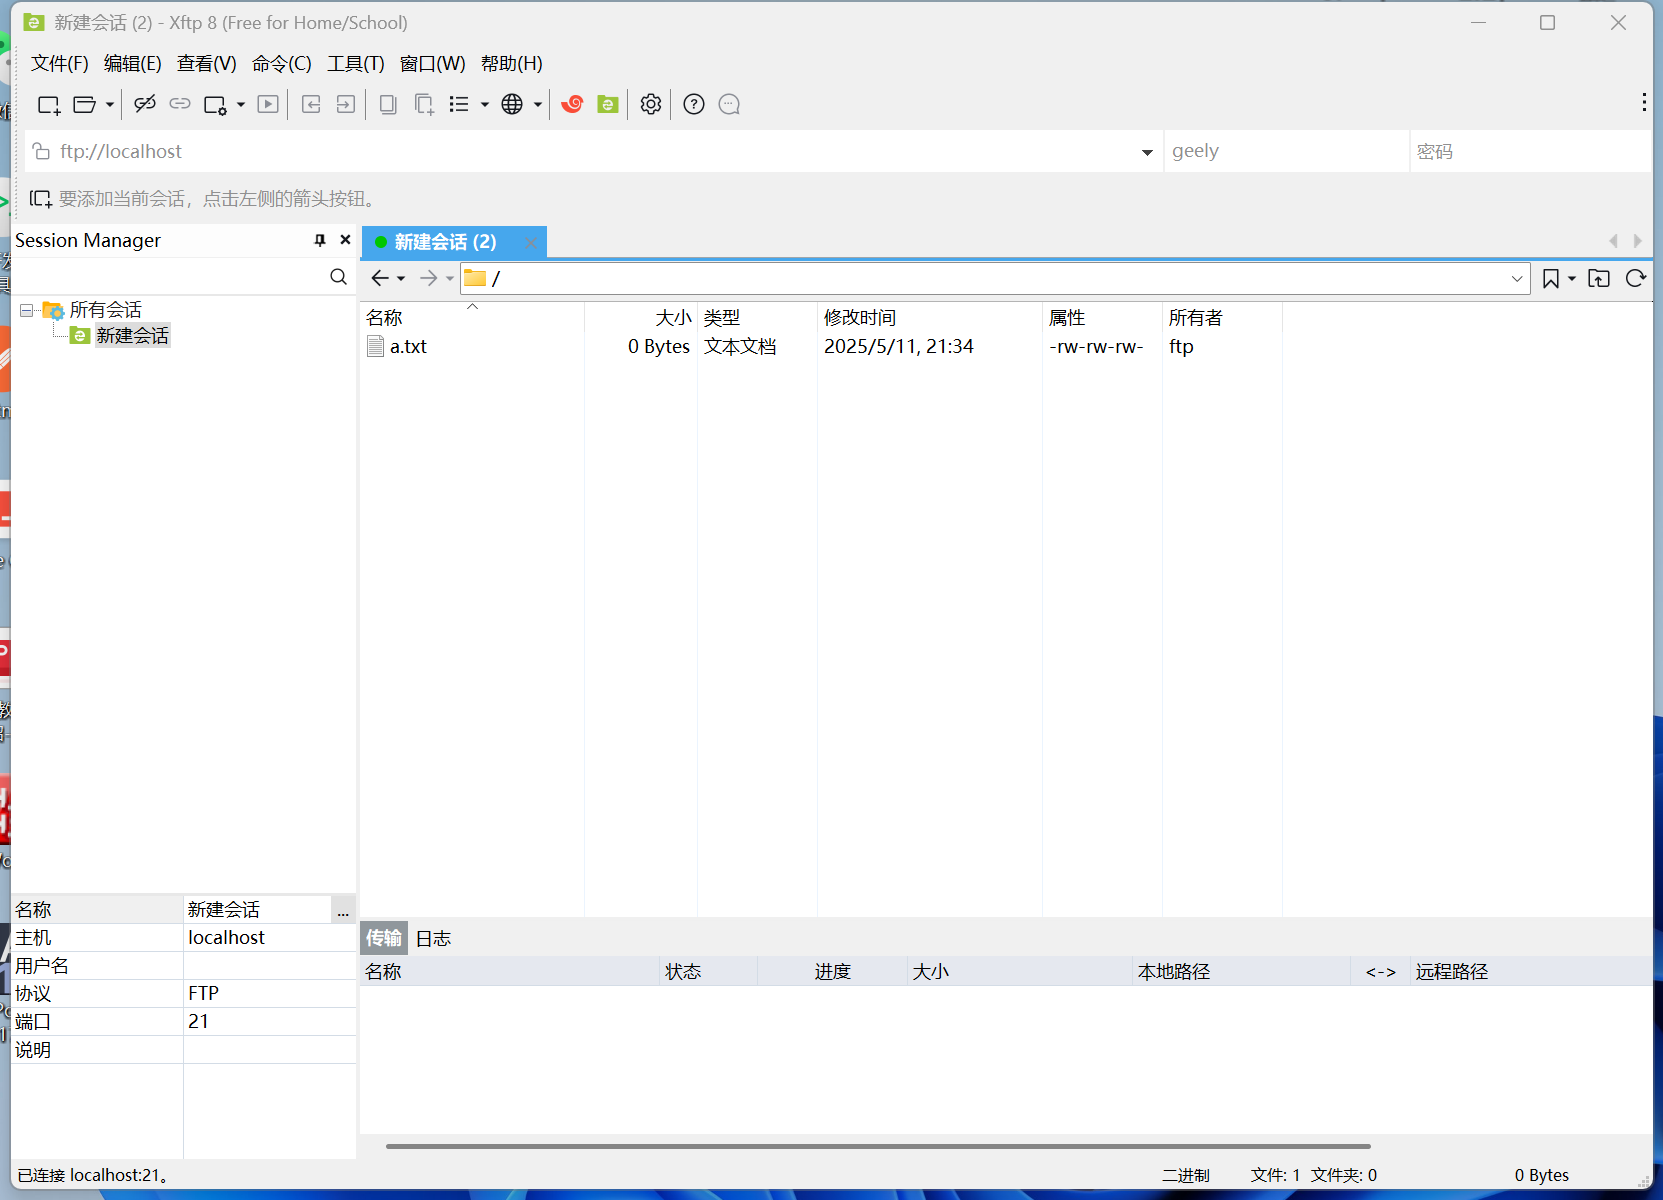This screenshot has width=1663, height=1200.
Task: Open the 窗口(W) menu
Action: click(433, 63)
